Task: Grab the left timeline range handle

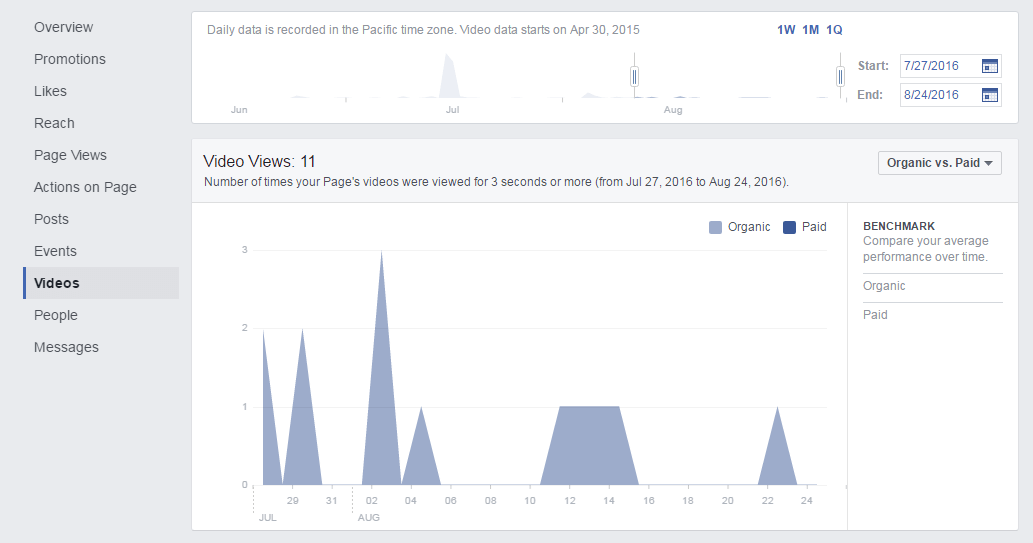Action: [x=634, y=76]
